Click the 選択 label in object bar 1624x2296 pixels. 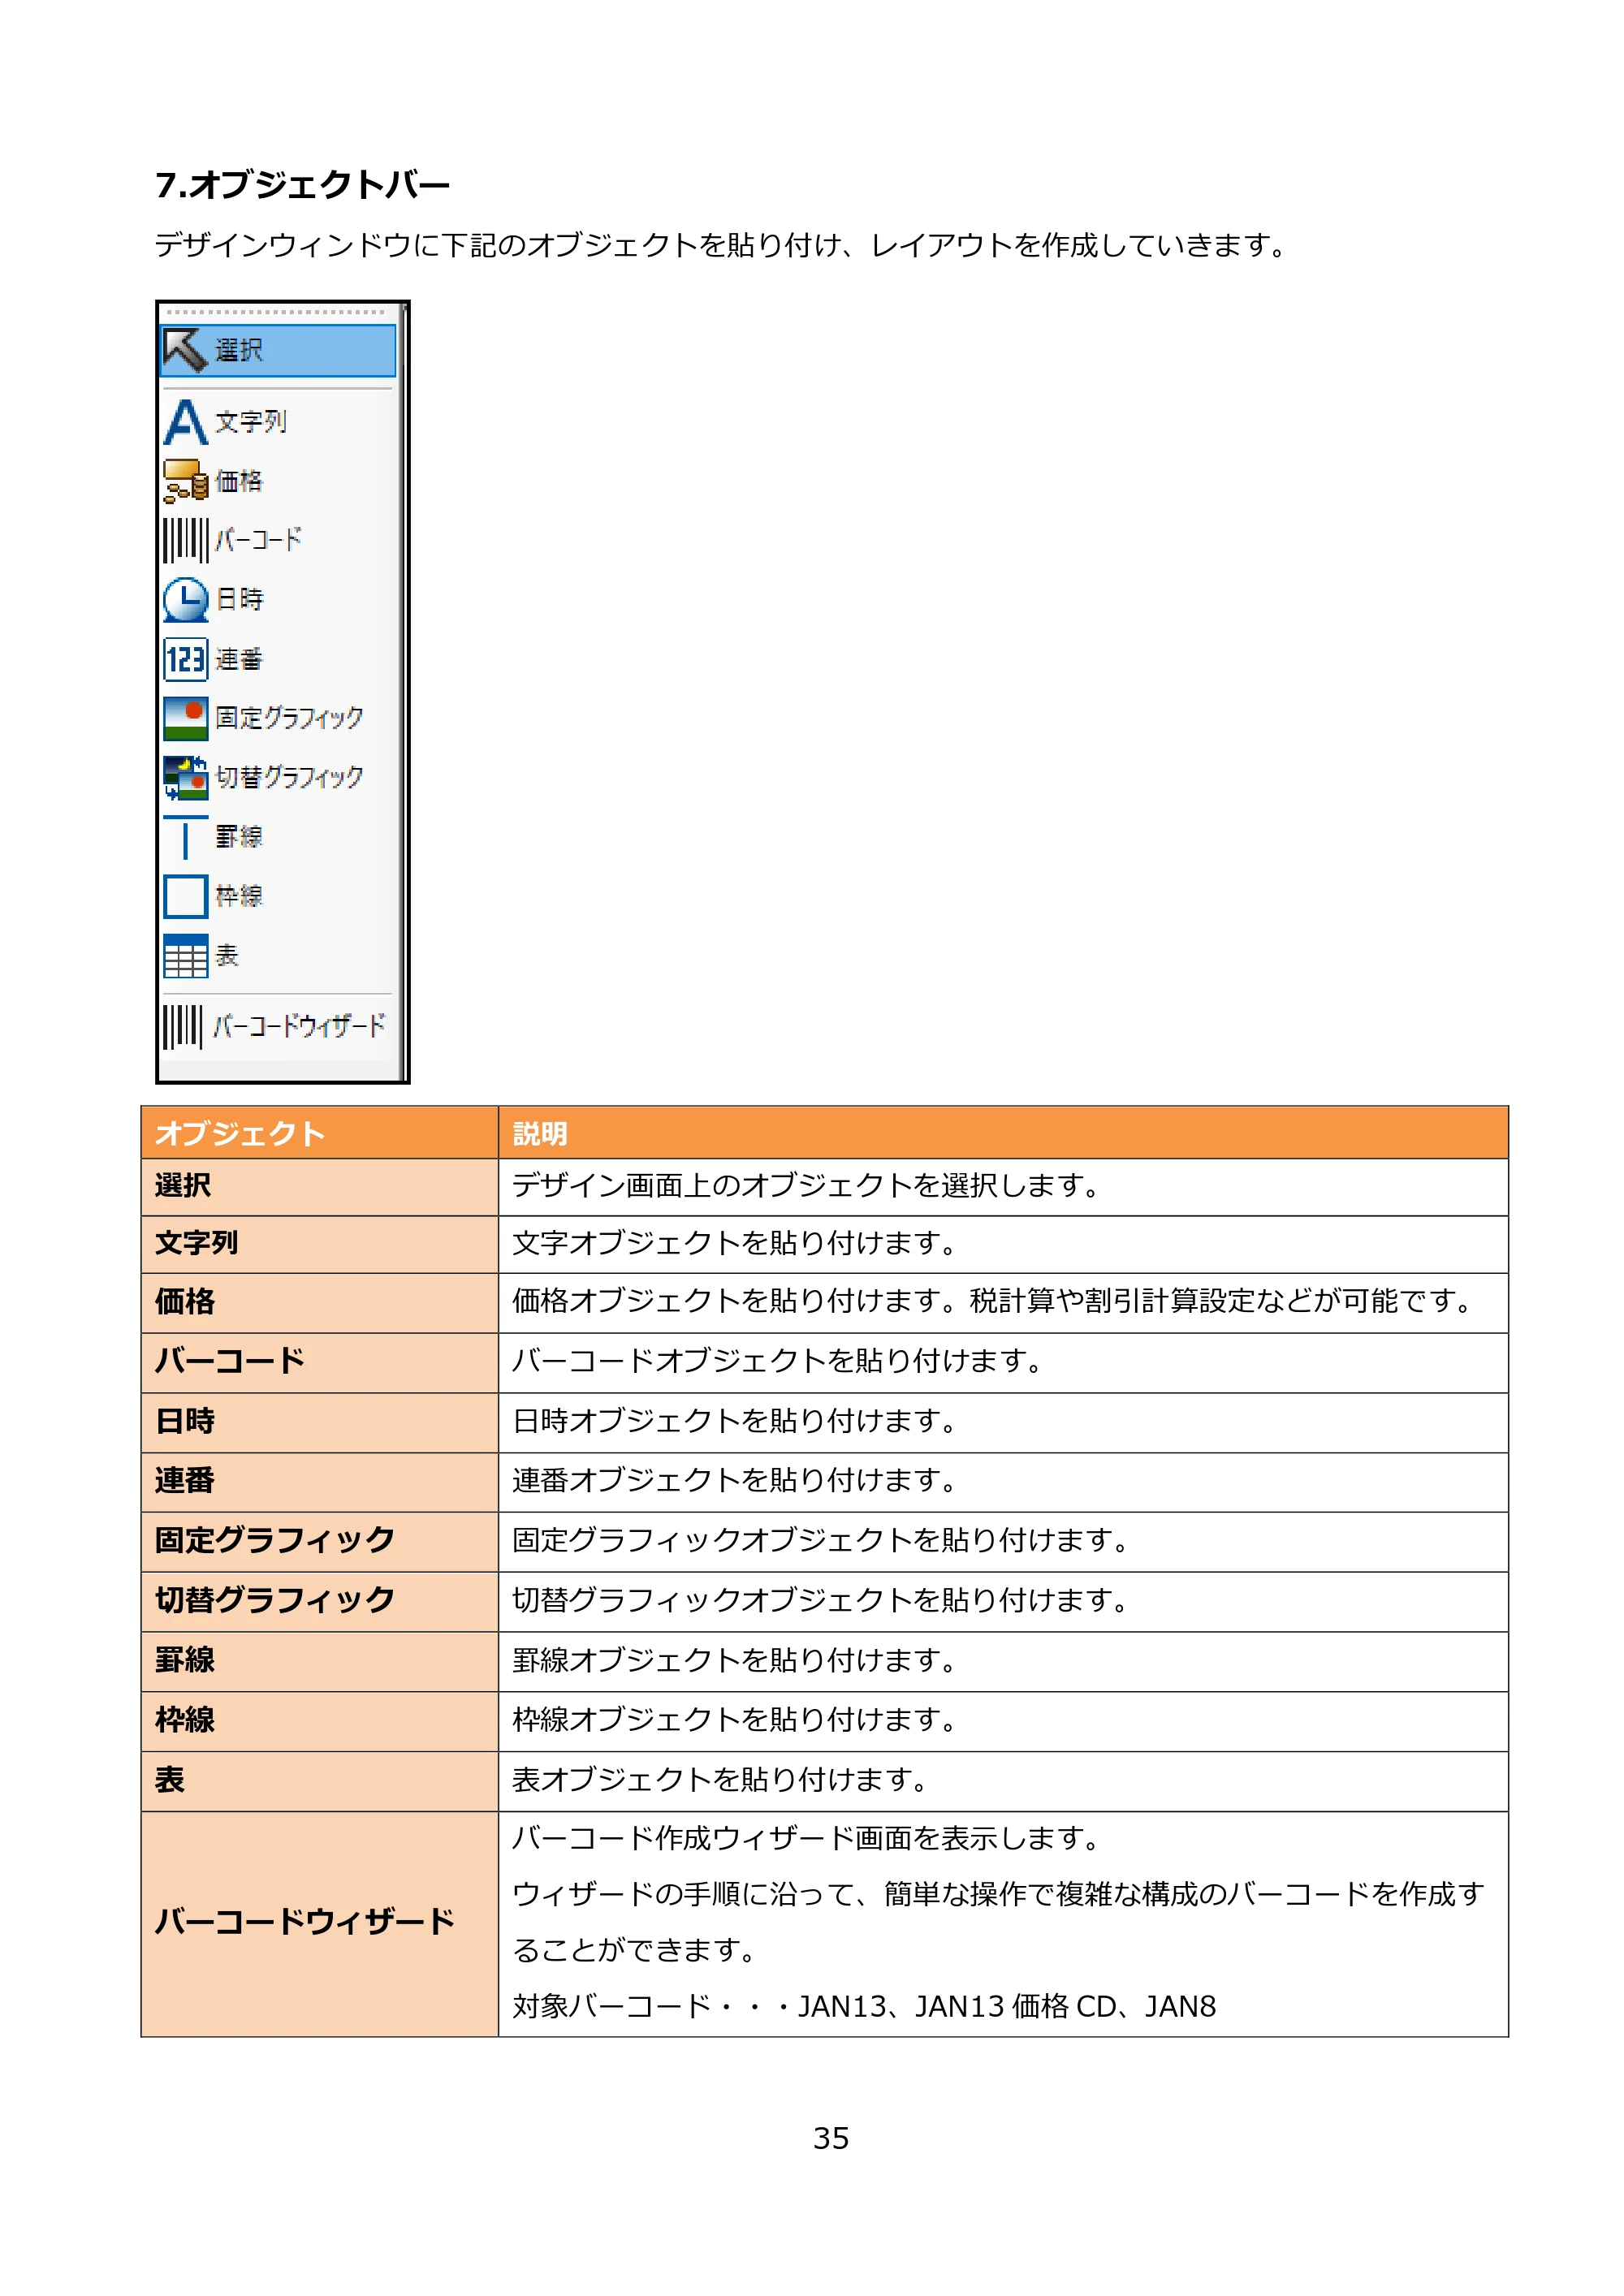pos(239,350)
